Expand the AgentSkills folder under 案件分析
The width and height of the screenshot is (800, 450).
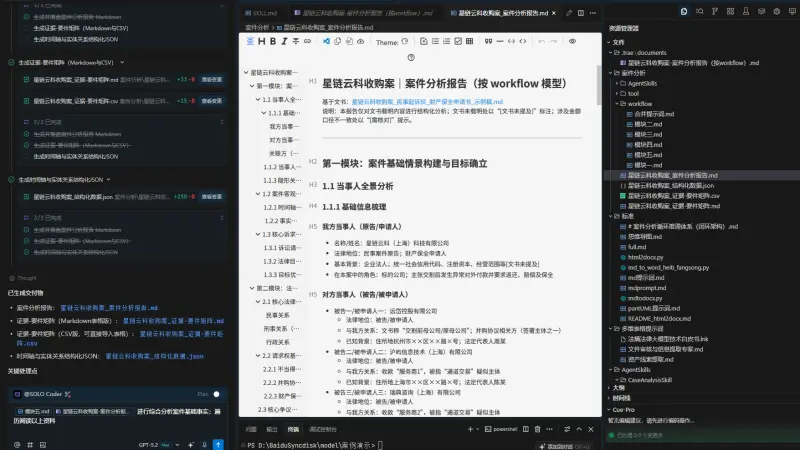click(x=616, y=83)
